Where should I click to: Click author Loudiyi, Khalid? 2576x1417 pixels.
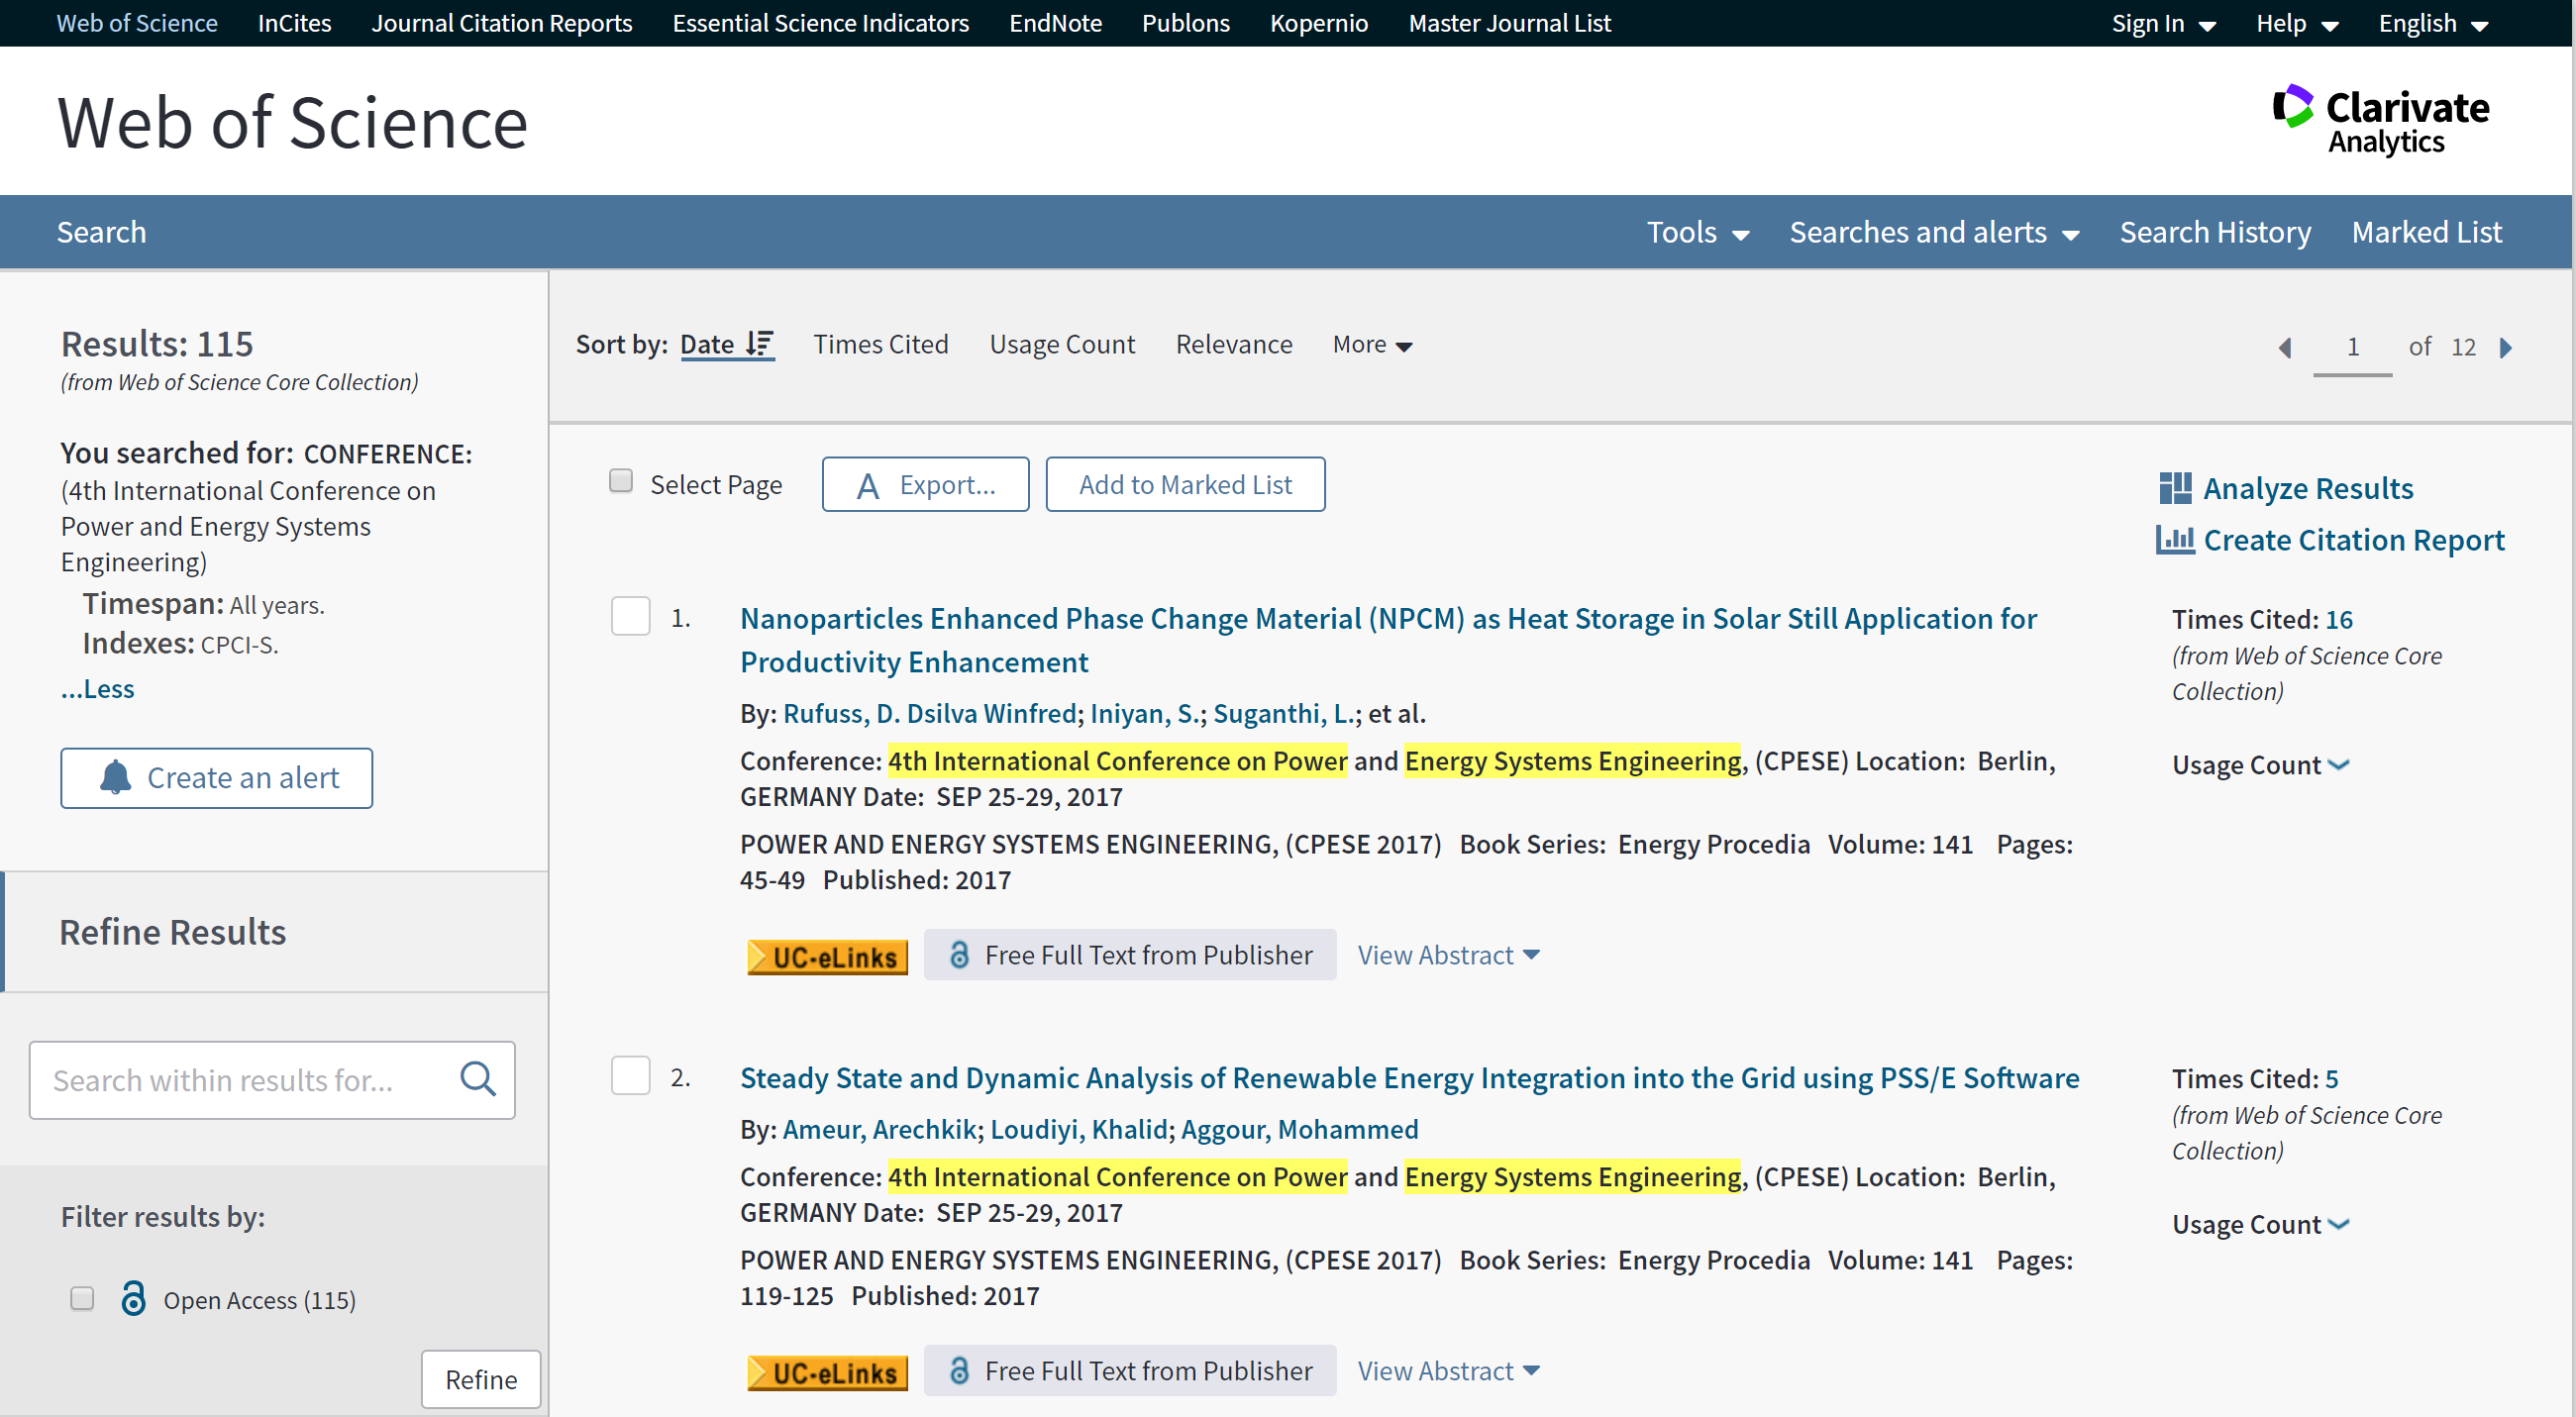pos(1079,1129)
